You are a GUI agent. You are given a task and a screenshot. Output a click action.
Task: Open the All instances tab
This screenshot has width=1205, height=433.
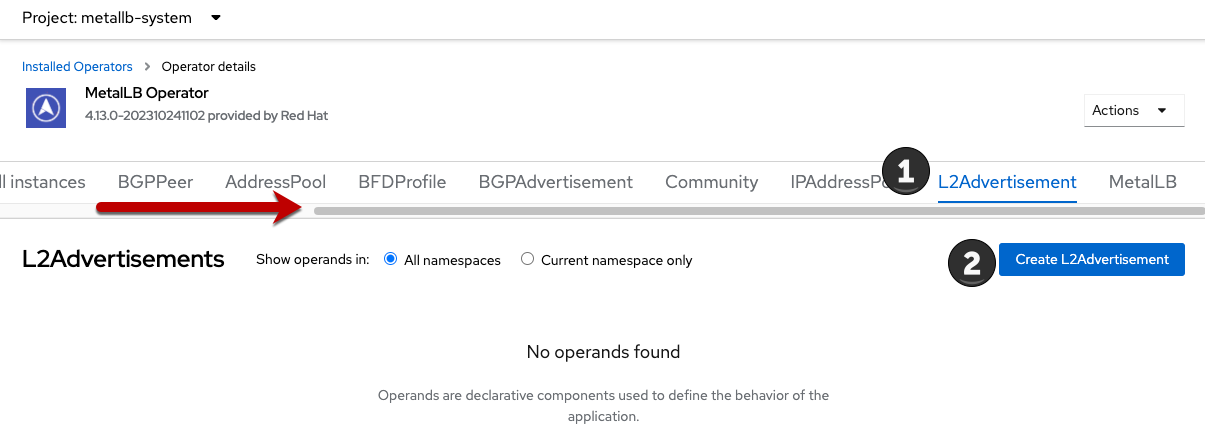click(x=42, y=182)
